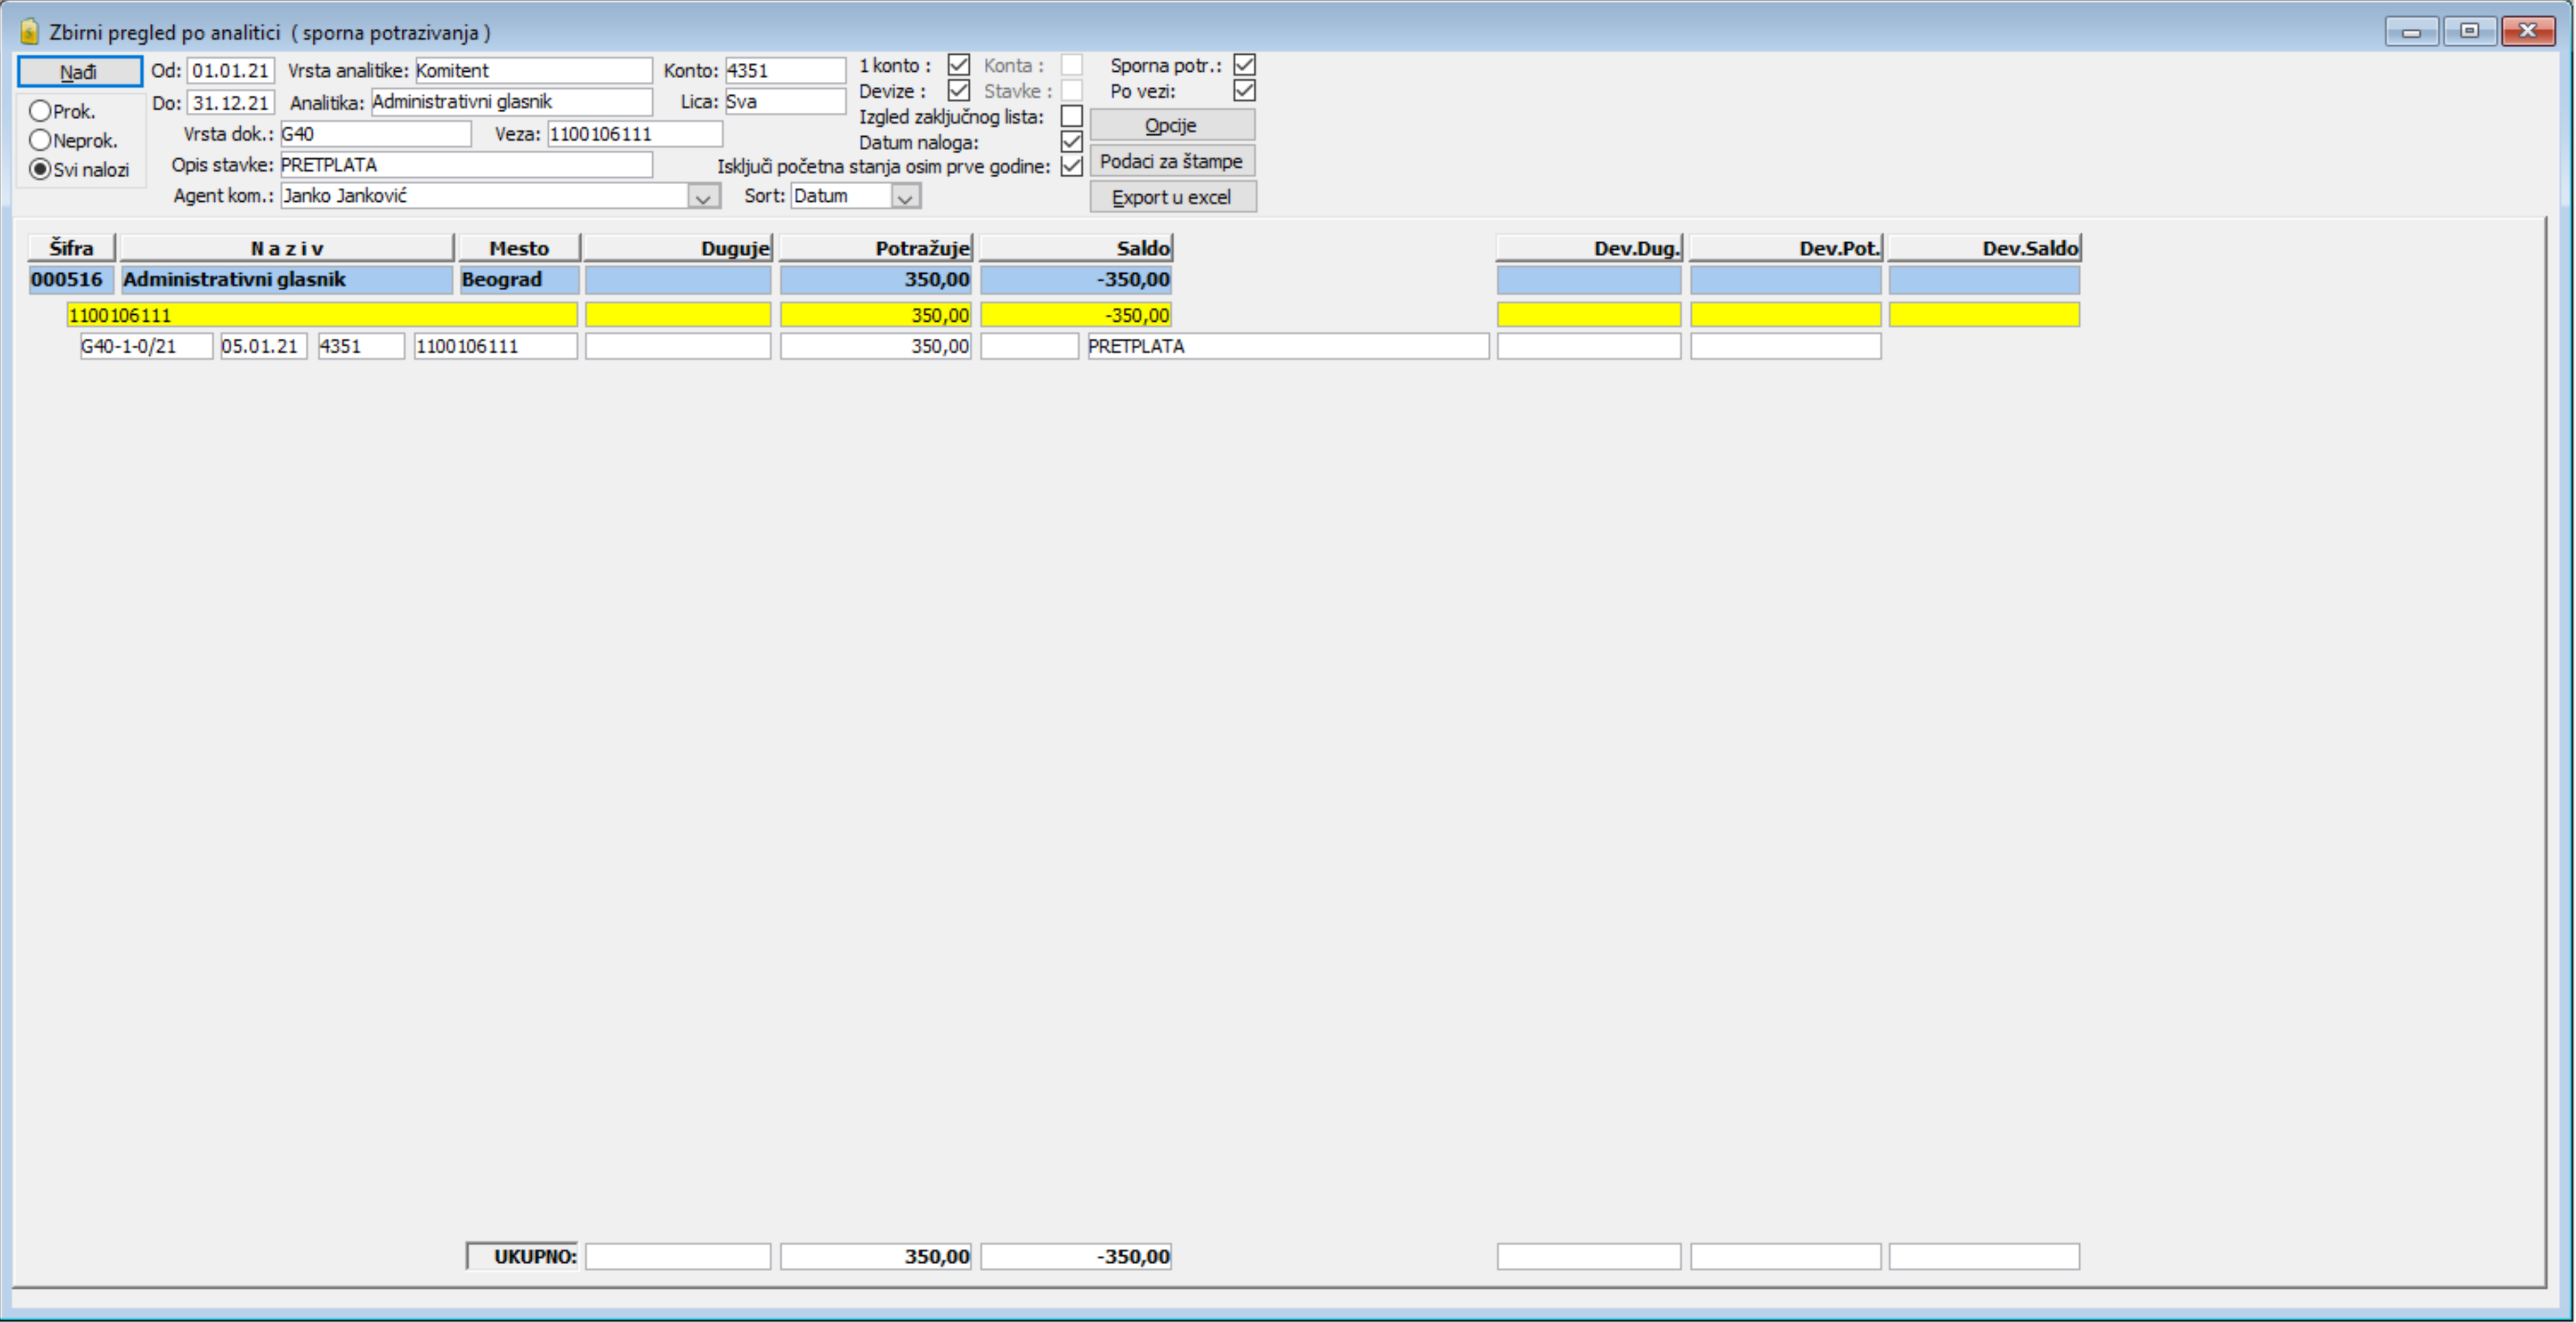Click the application icon in title bar
2576x1323 pixels.
click(29, 32)
